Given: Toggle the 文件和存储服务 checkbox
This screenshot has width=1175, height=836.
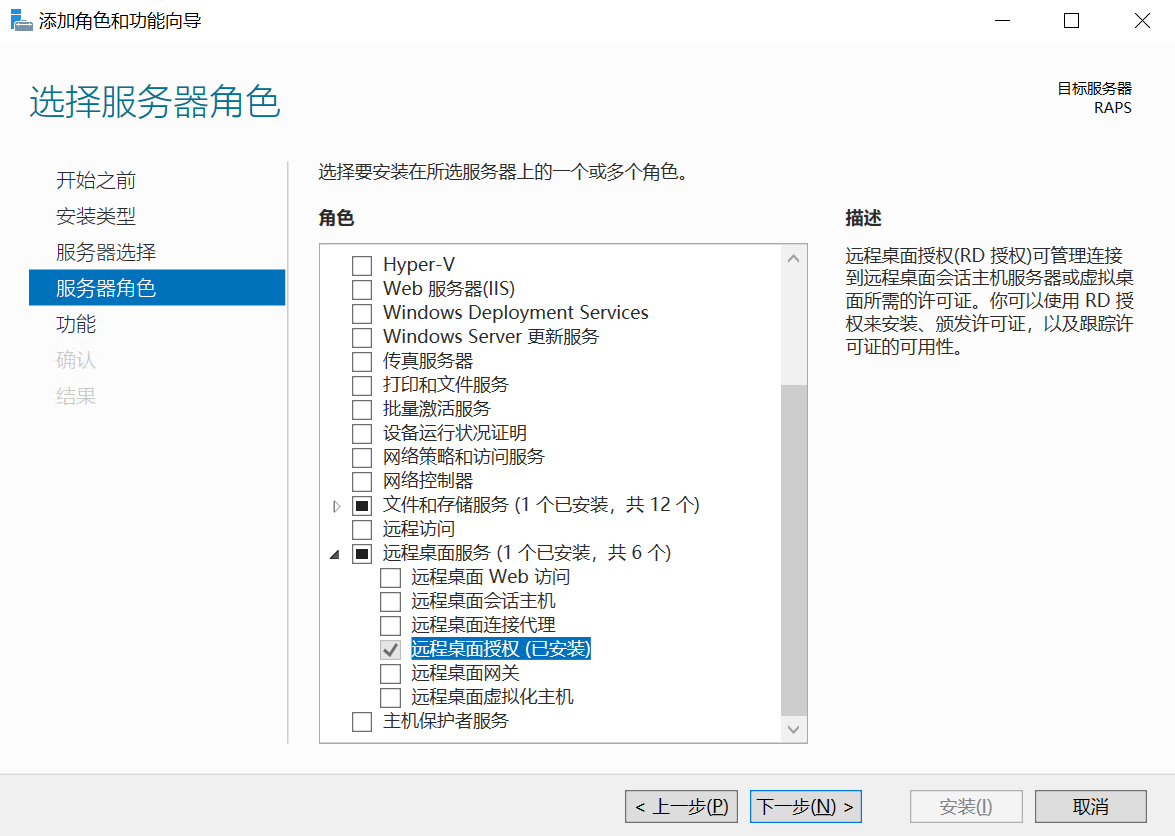Looking at the screenshot, I should 362,506.
